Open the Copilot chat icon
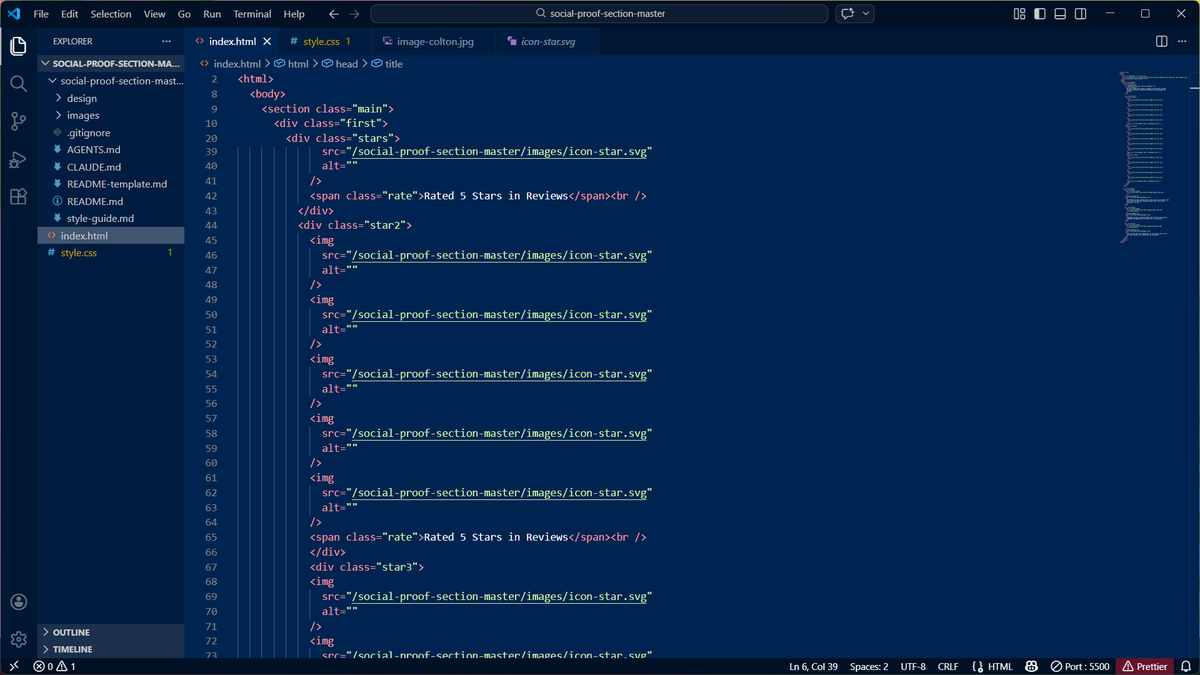 [849, 14]
